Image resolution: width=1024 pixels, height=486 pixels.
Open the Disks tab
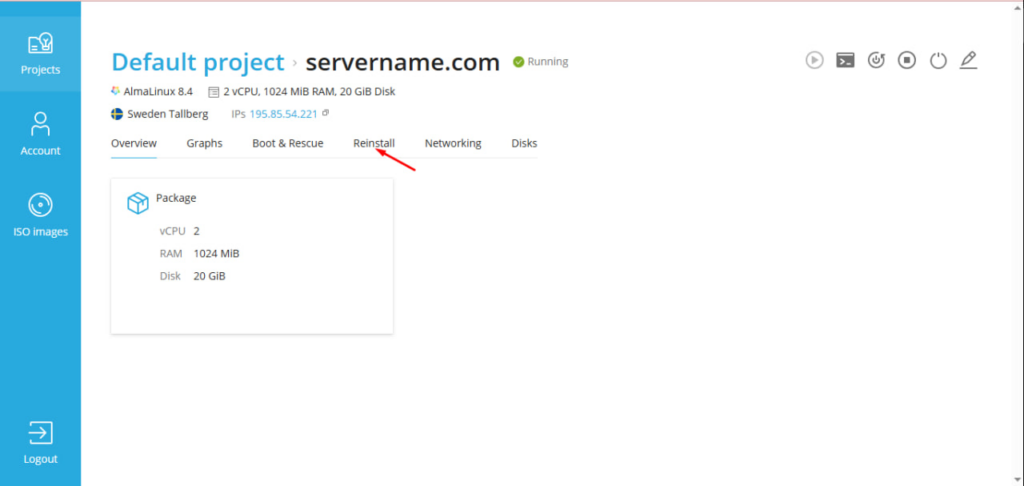pyautogui.click(x=524, y=143)
